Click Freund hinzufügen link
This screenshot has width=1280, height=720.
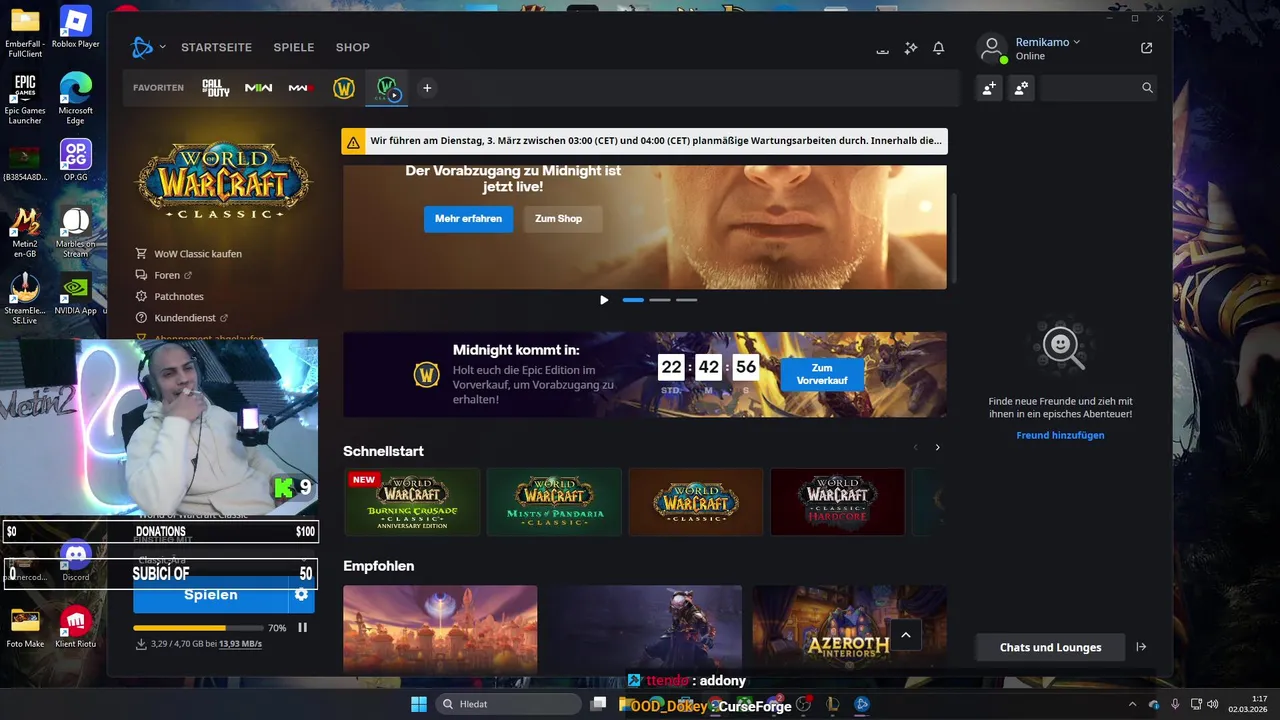(1060, 435)
